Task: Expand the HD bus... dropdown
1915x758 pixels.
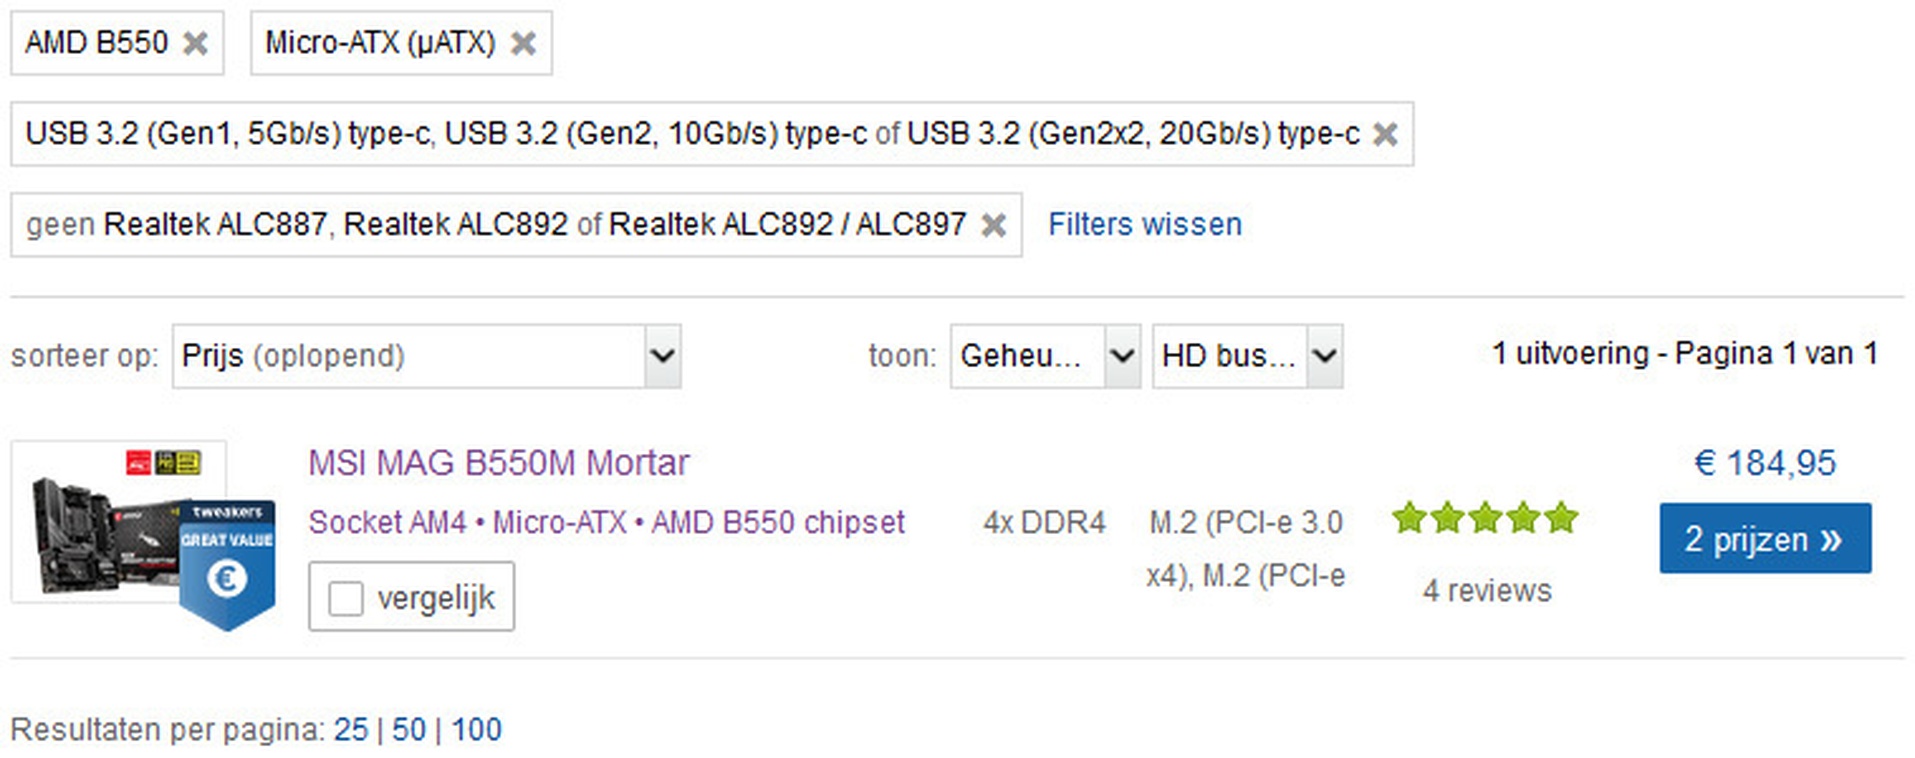Action: point(1247,356)
